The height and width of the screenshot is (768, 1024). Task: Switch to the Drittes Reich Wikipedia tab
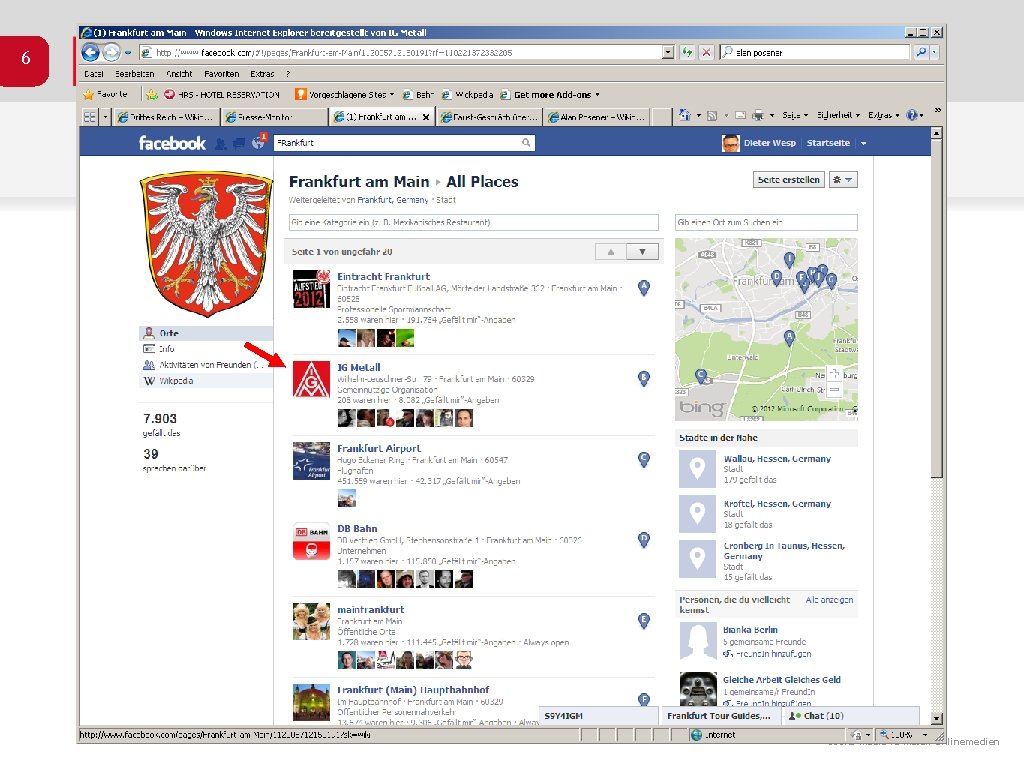(166, 117)
